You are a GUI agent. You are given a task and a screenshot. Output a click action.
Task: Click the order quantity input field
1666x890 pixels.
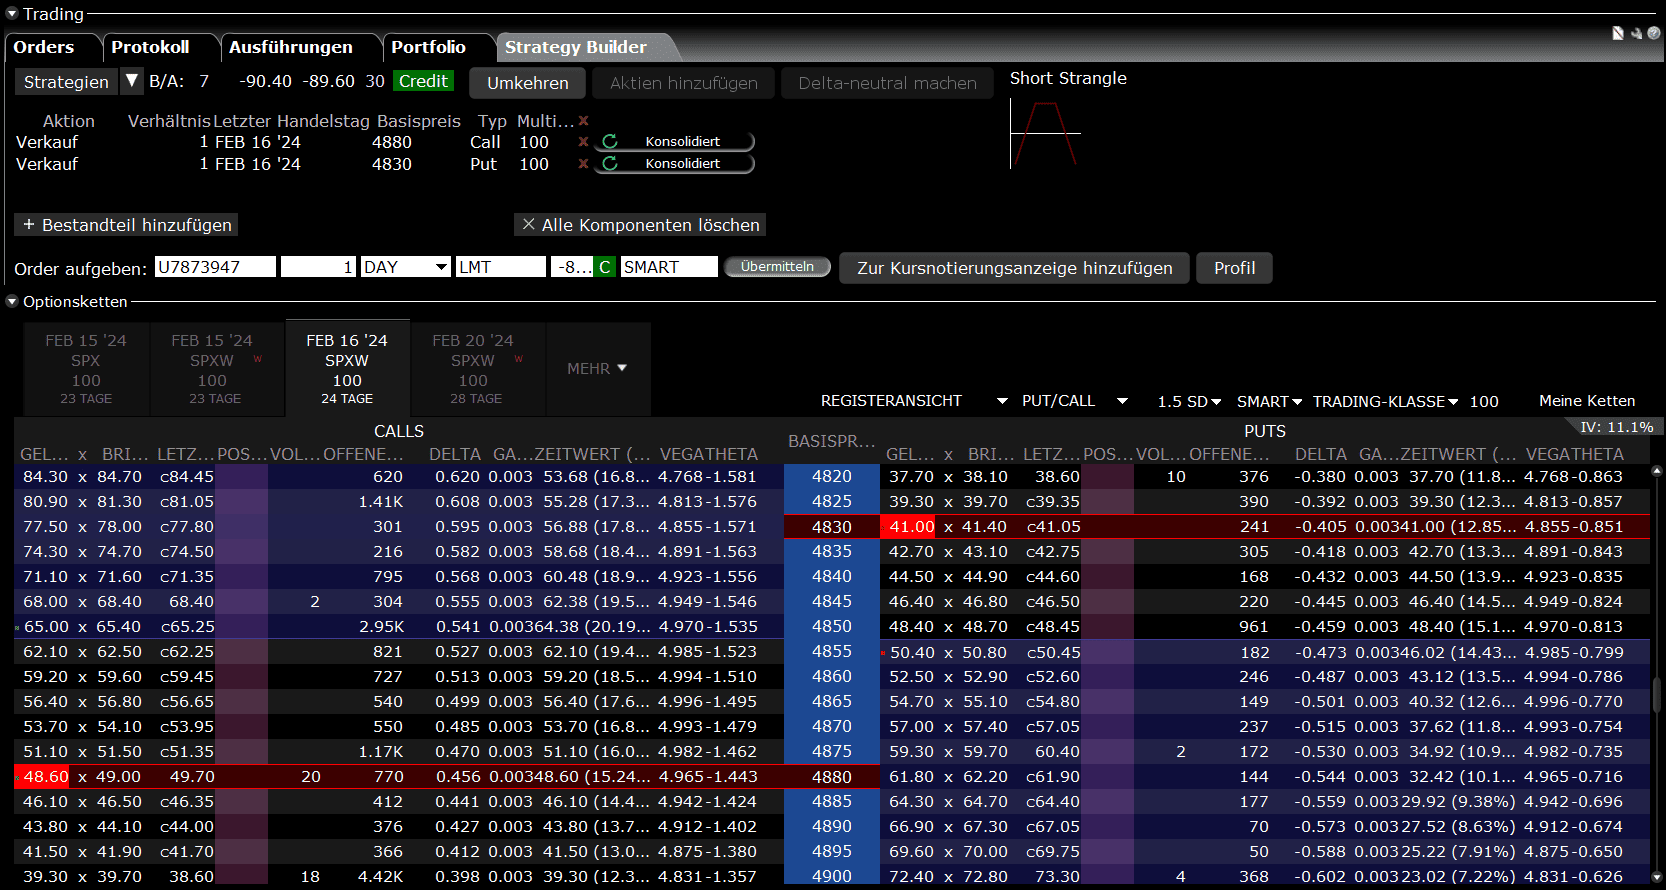pyautogui.click(x=318, y=267)
